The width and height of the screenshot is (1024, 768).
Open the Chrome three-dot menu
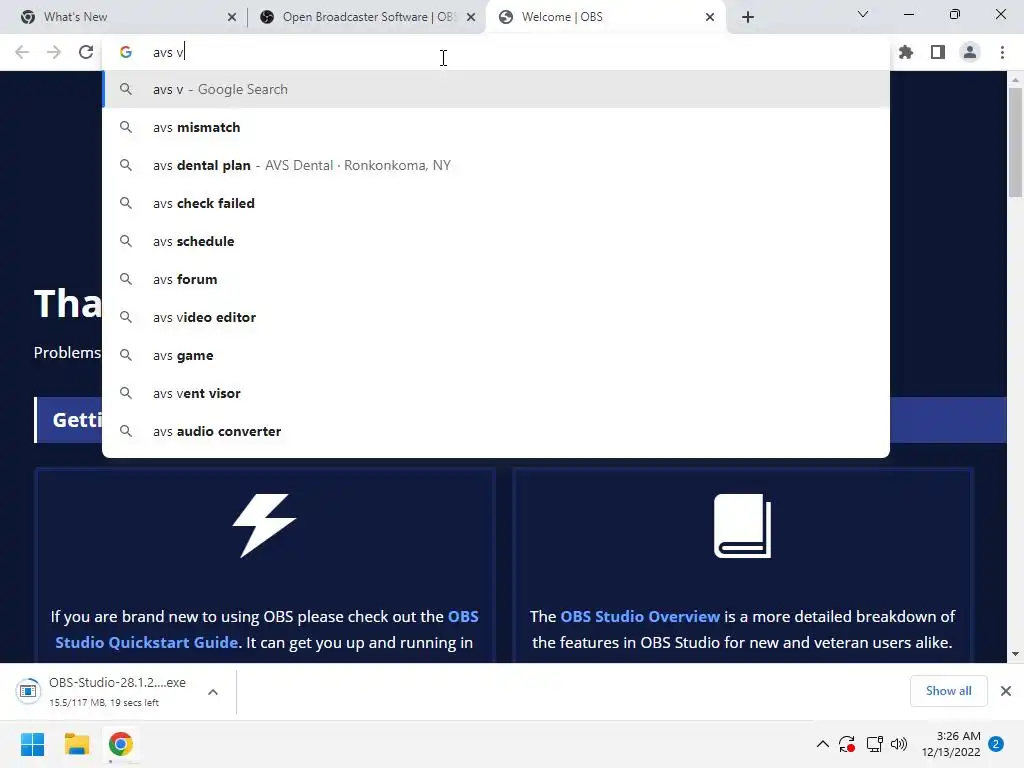coord(1002,52)
